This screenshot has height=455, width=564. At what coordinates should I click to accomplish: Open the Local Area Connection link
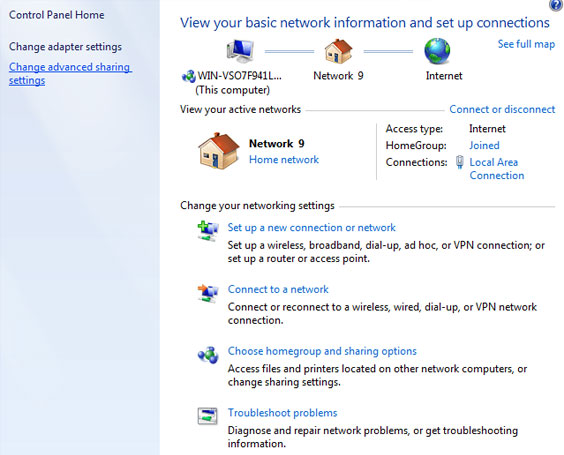tap(497, 169)
